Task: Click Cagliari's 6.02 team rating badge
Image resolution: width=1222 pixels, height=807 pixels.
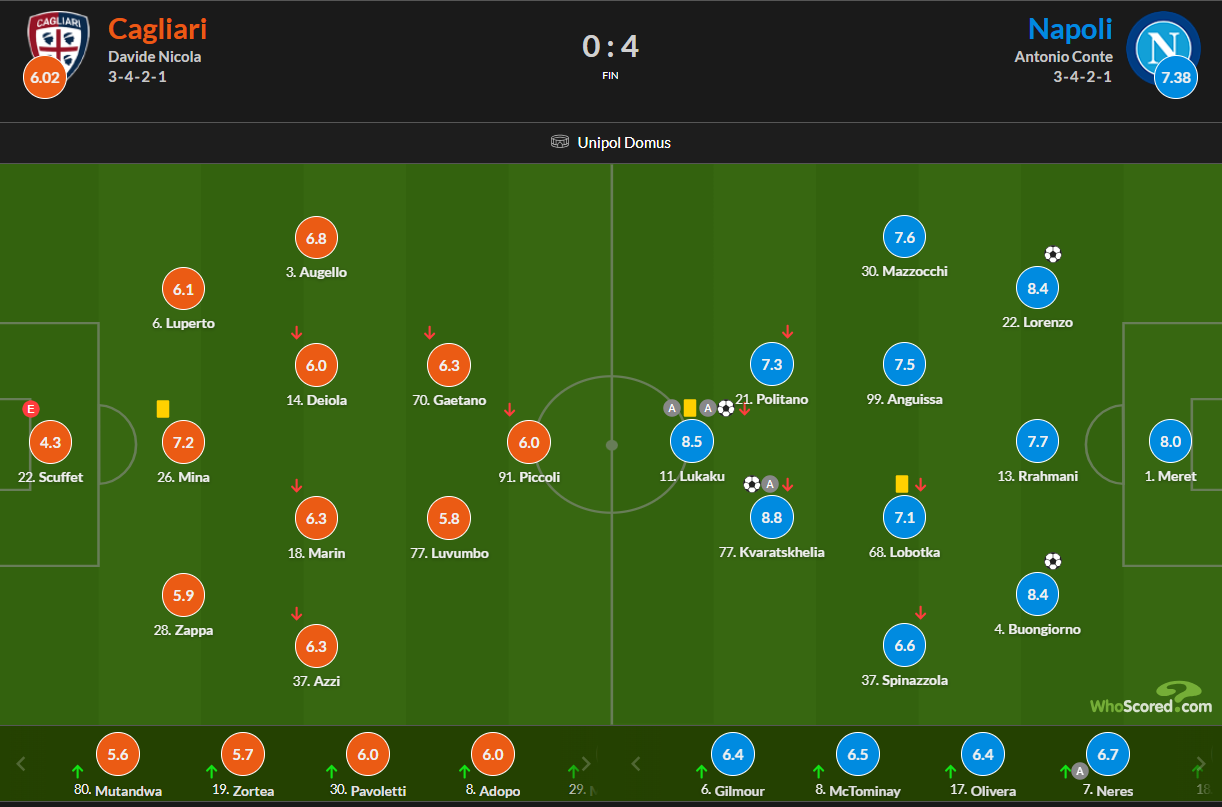Action: tap(44, 78)
